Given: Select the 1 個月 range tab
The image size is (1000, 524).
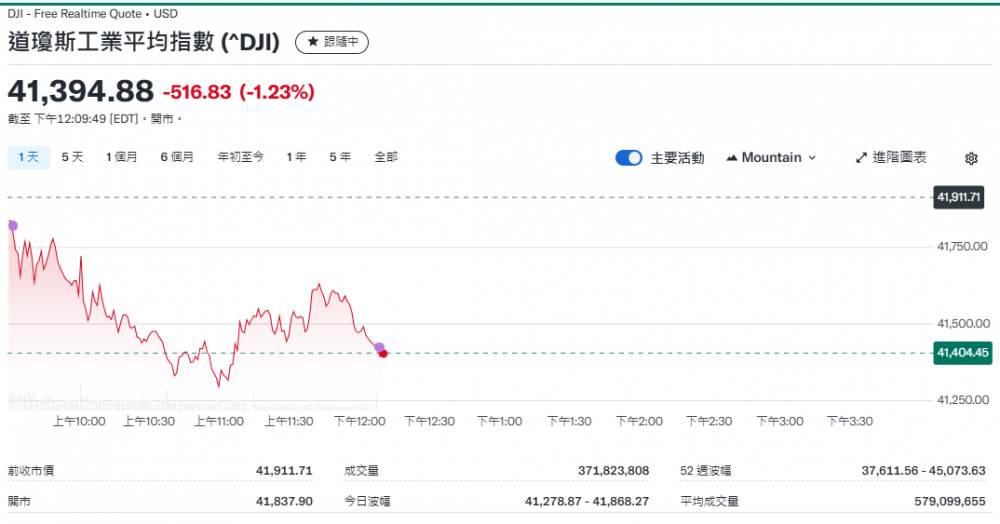Looking at the screenshot, I should (122, 157).
